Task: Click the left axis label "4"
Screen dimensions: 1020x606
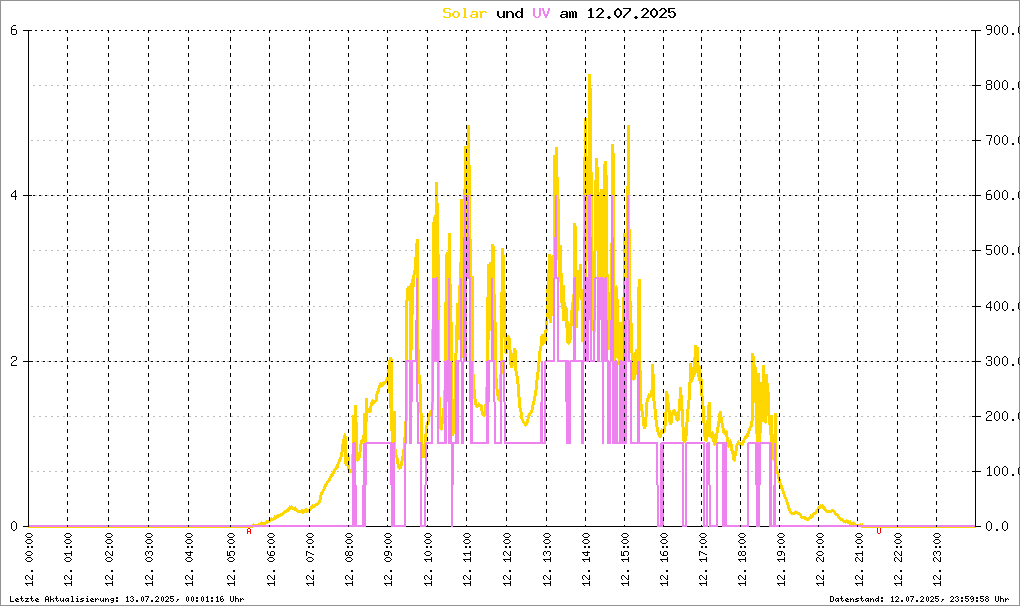Action: pos(14,196)
